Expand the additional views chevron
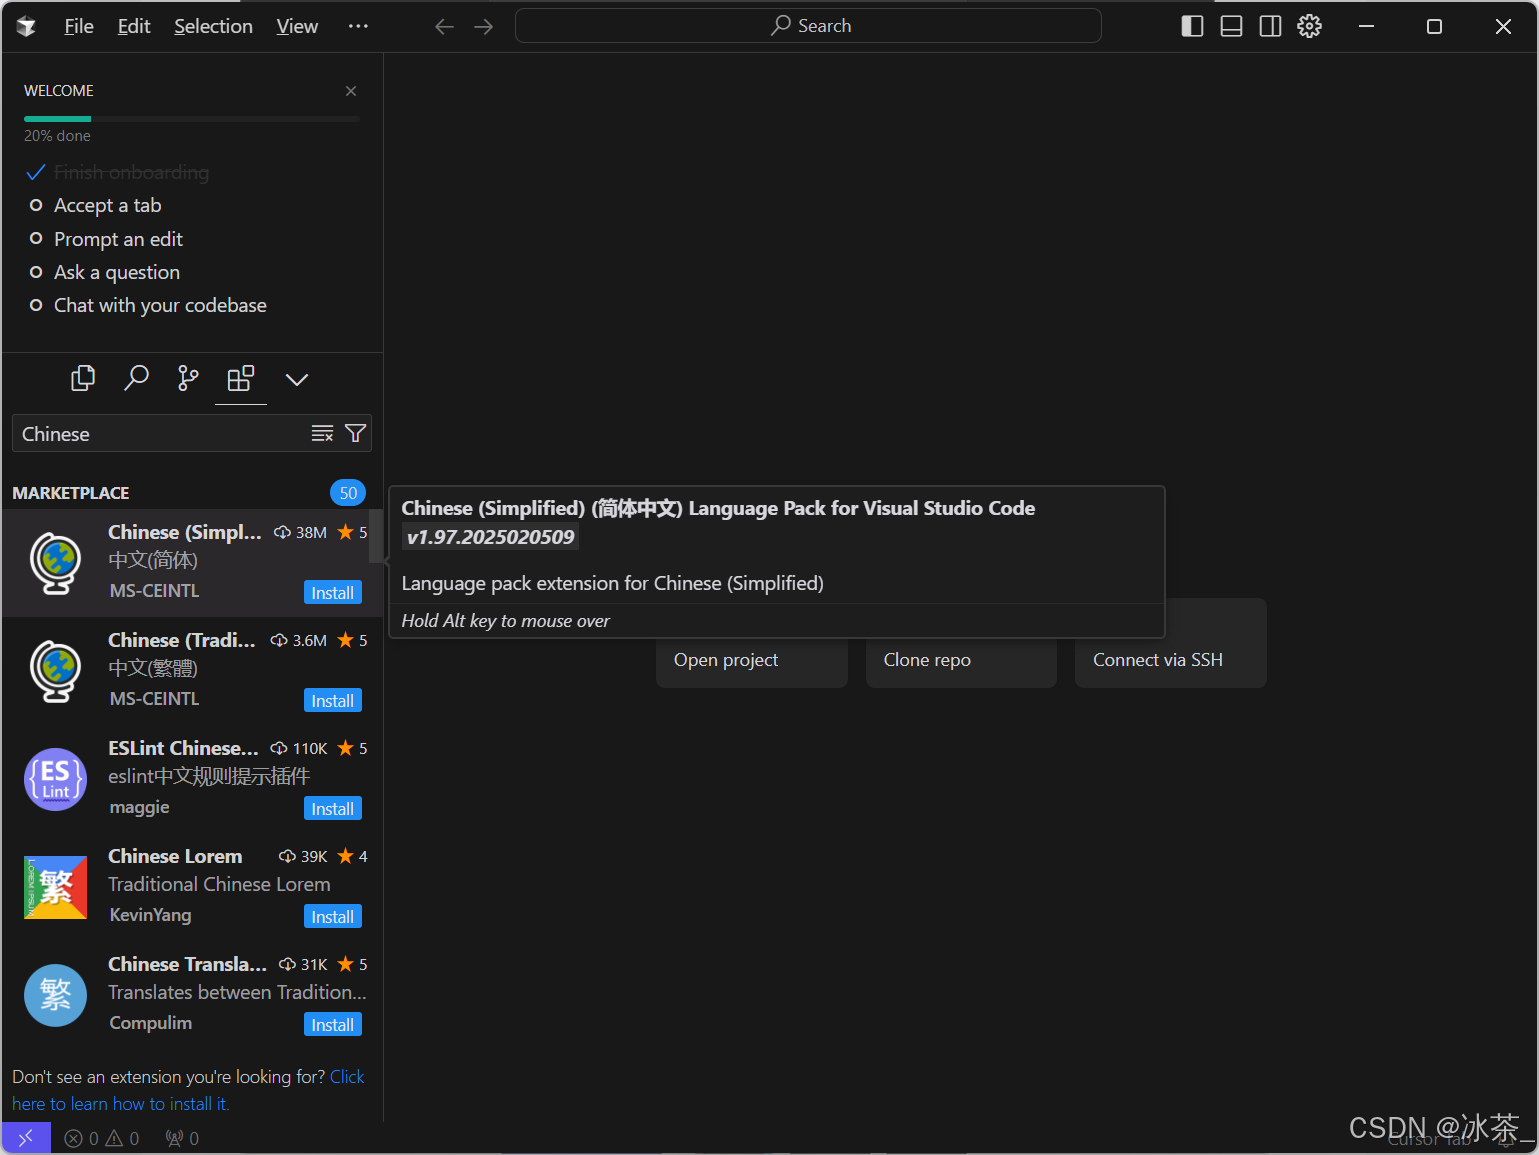The height and width of the screenshot is (1155, 1539). pyautogui.click(x=297, y=379)
